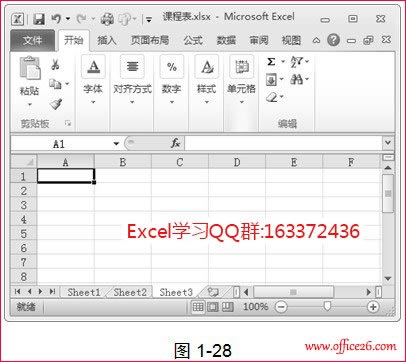
Task: Open the 单元格 cells group
Action: [x=241, y=80]
